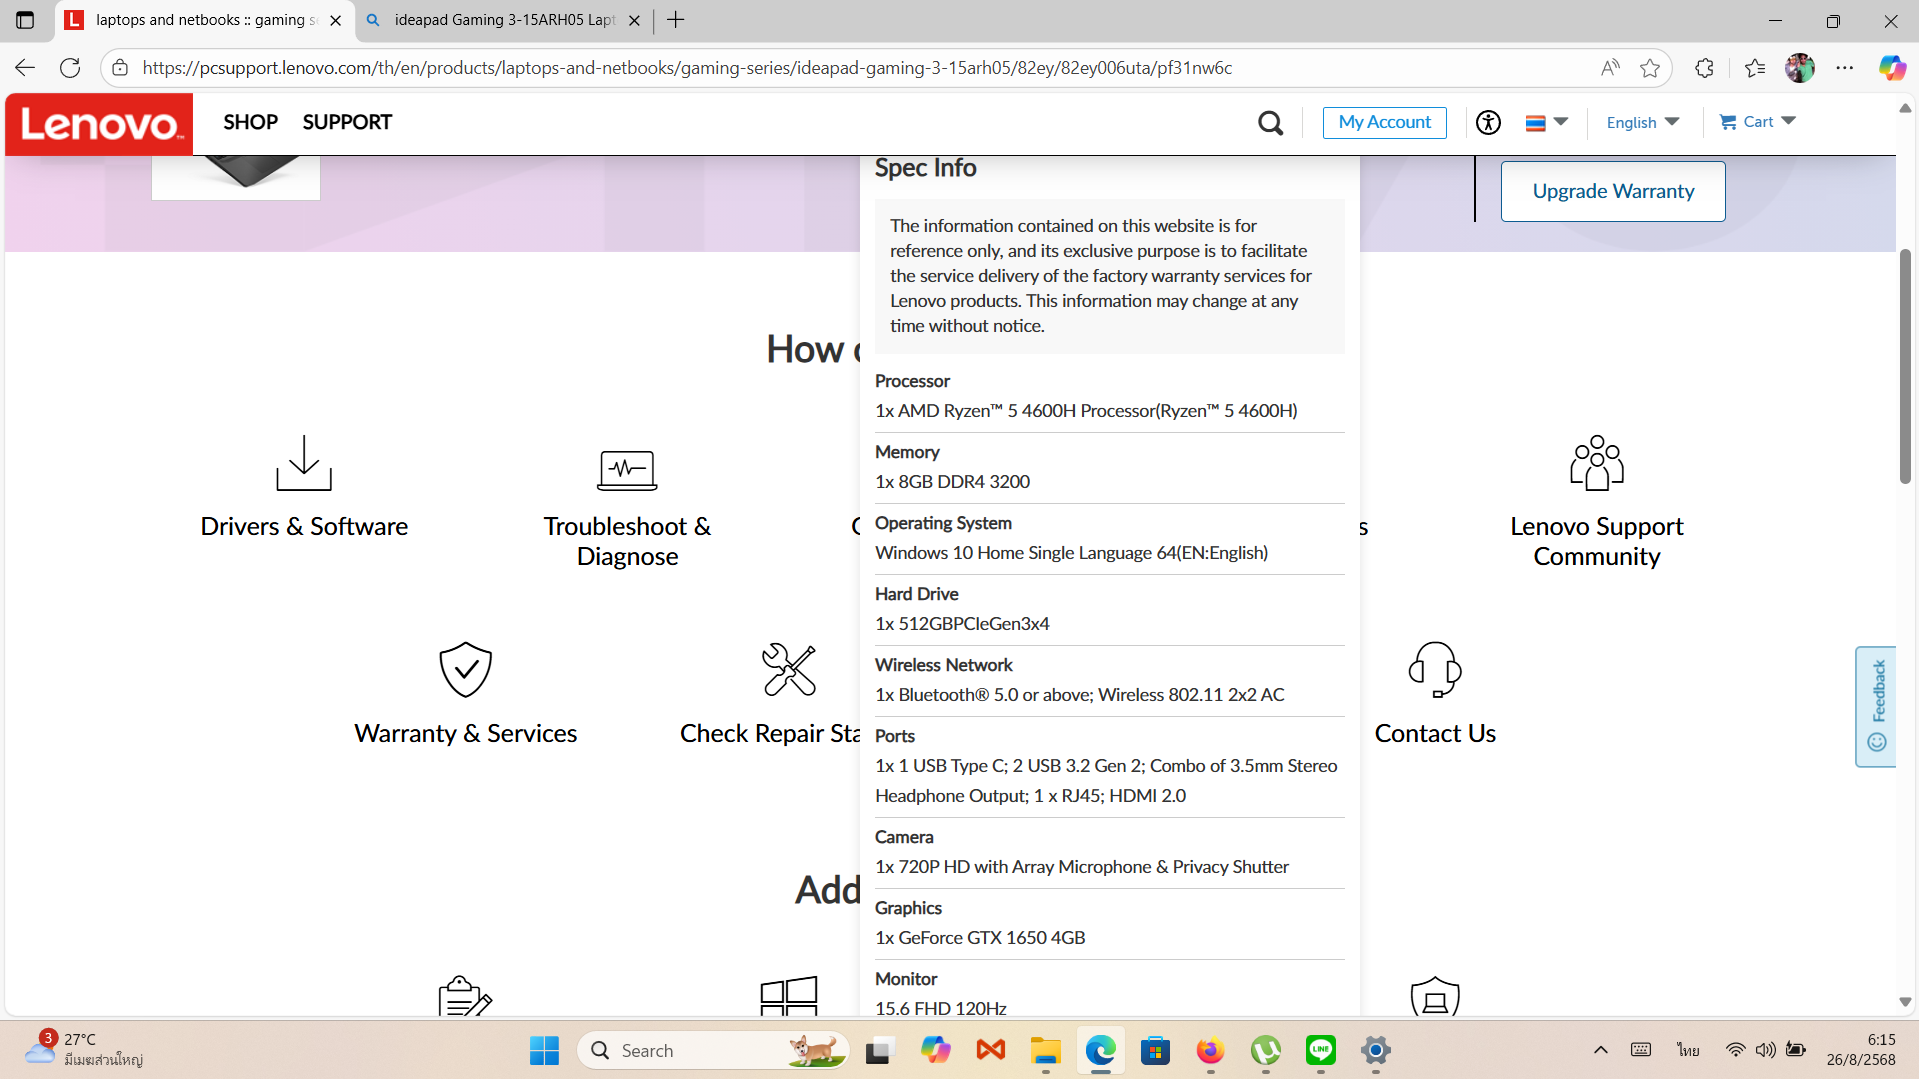Click the scrollbar down arrow

pos(1905,1002)
